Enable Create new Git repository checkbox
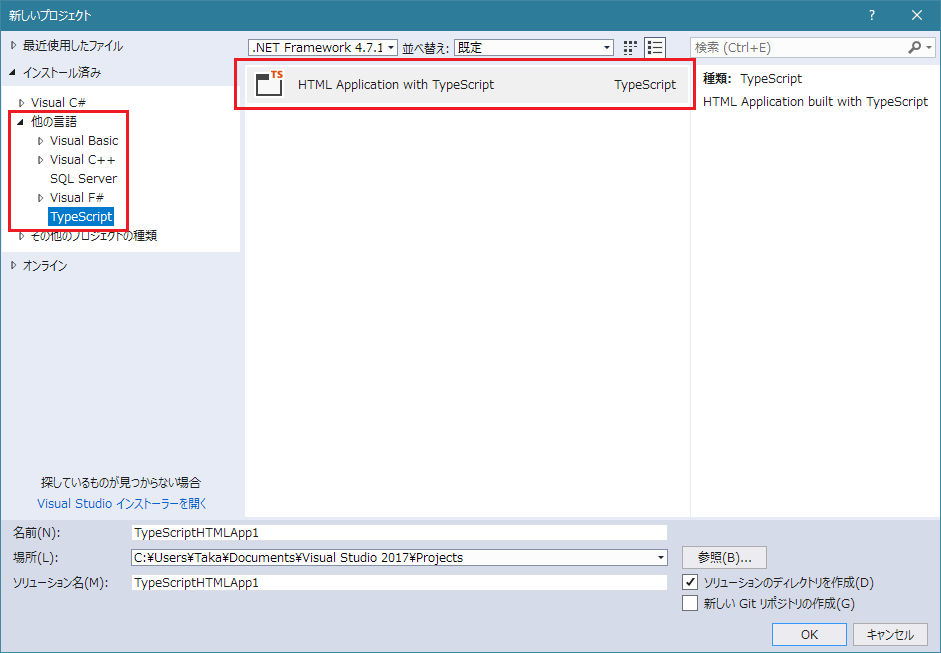 click(x=690, y=603)
